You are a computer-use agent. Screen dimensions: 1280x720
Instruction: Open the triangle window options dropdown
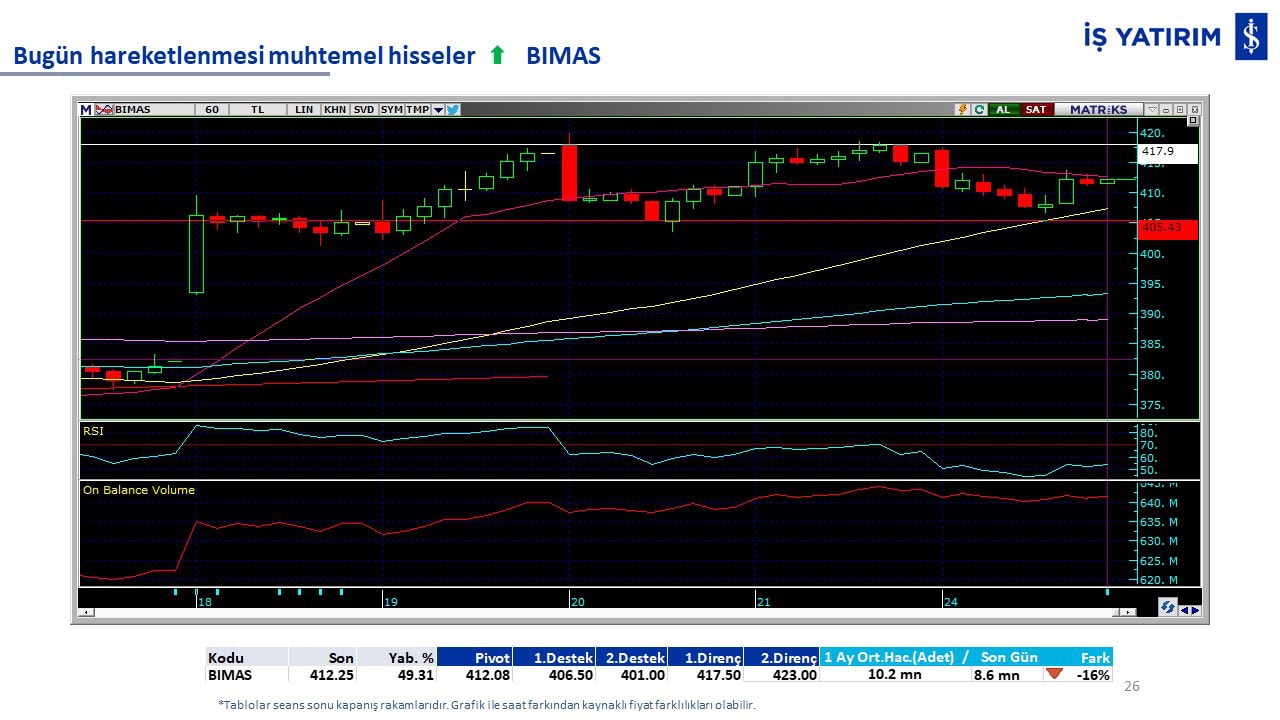(x=1152, y=110)
